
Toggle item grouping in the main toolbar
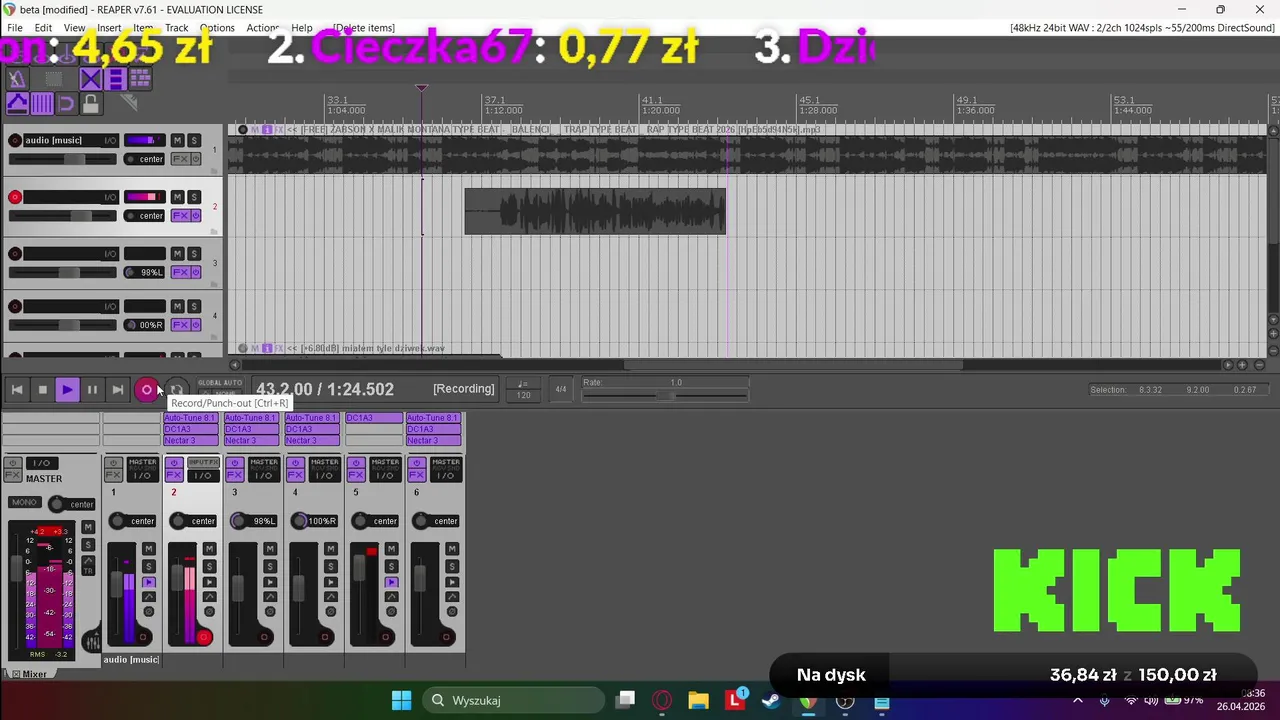[116, 79]
